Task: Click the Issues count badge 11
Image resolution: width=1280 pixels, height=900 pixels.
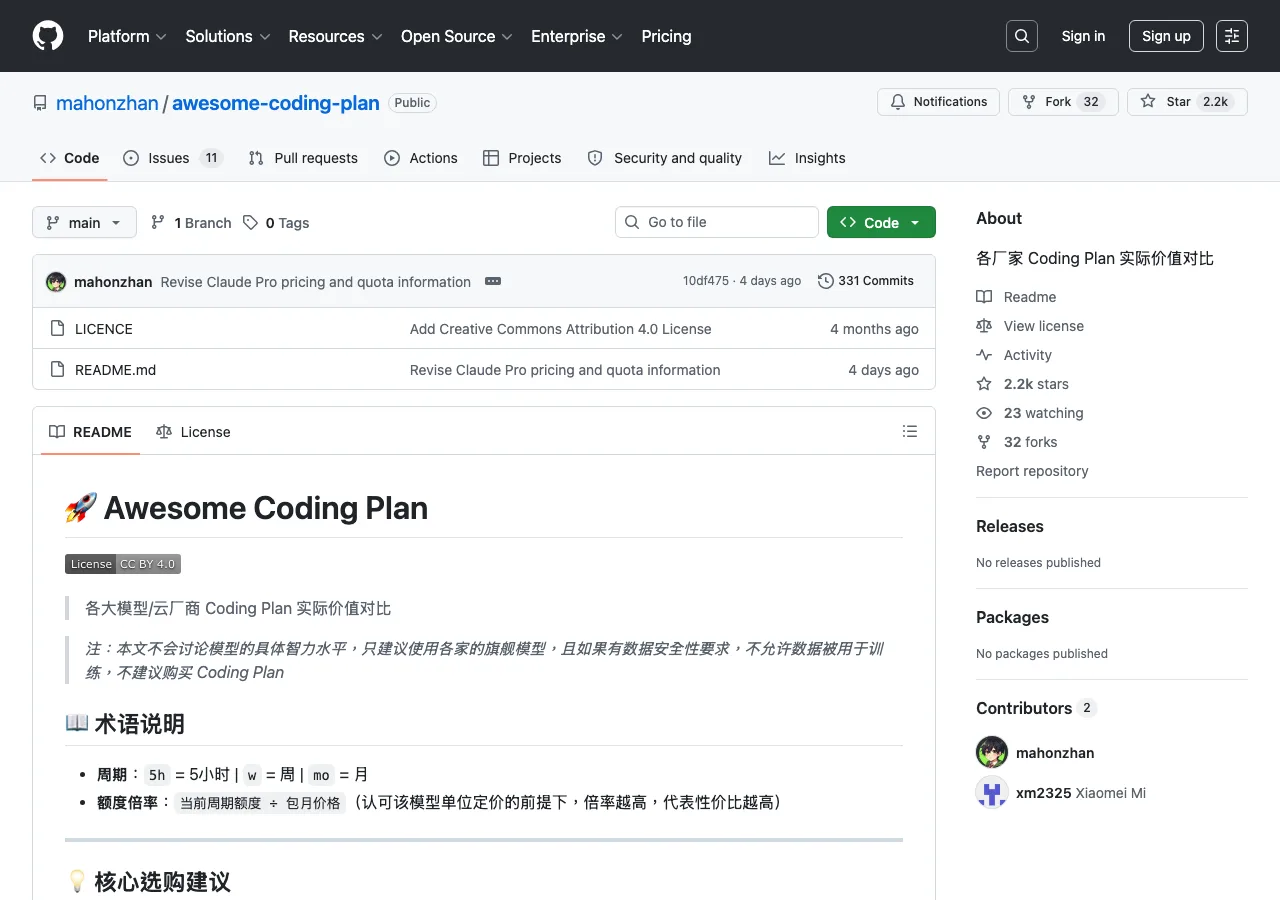Action: tap(211, 158)
